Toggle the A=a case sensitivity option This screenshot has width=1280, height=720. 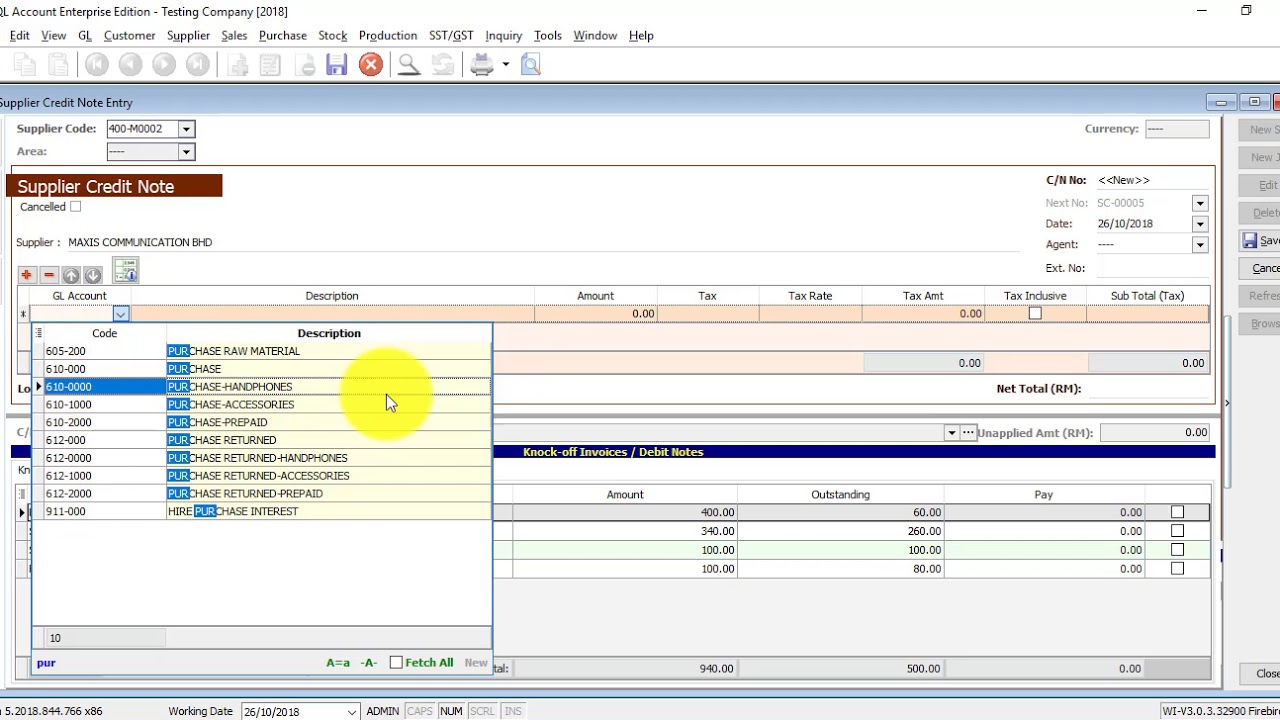(x=338, y=663)
